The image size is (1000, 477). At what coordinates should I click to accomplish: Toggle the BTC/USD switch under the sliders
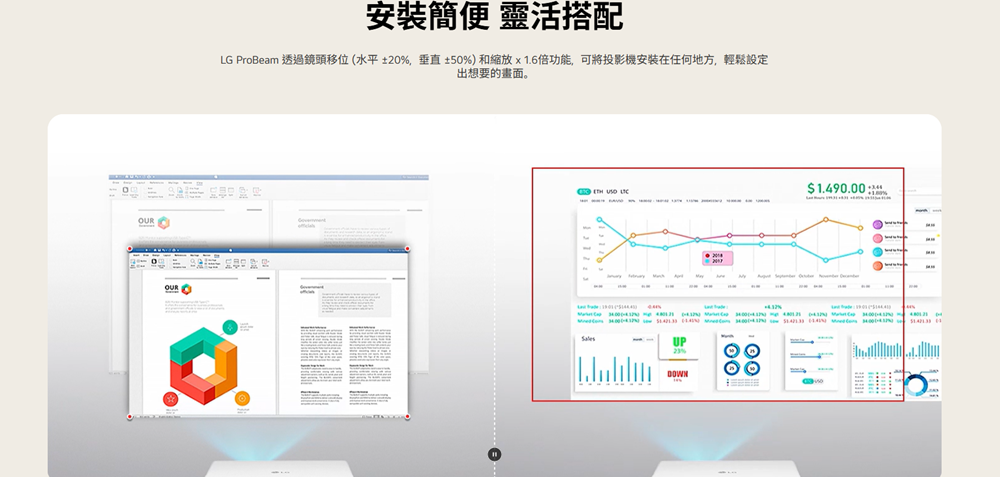pyautogui.click(x=812, y=381)
